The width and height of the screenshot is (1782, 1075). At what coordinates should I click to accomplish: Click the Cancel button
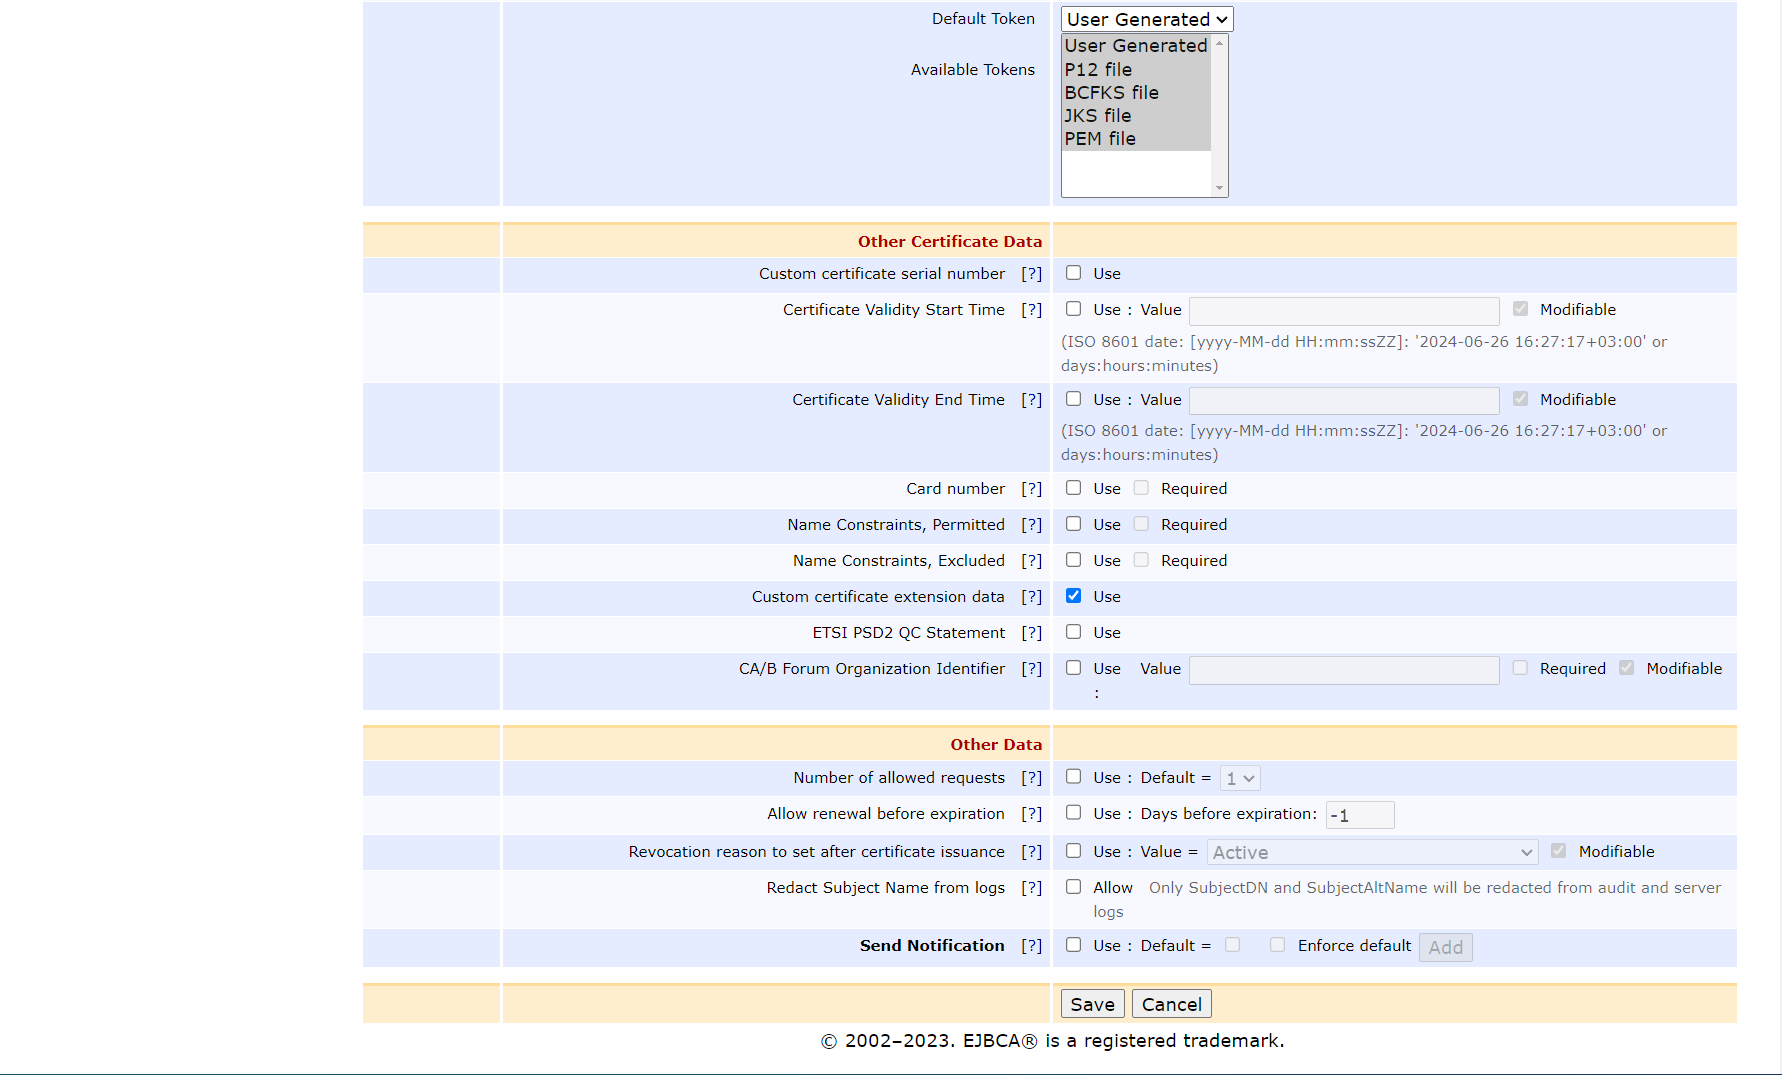(x=1171, y=1004)
